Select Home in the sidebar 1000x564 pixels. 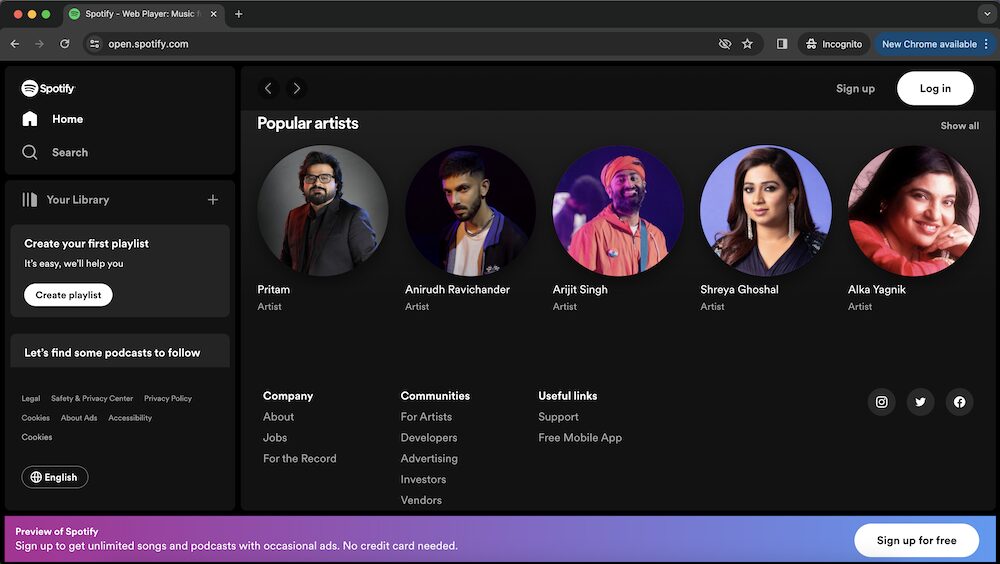click(67, 119)
